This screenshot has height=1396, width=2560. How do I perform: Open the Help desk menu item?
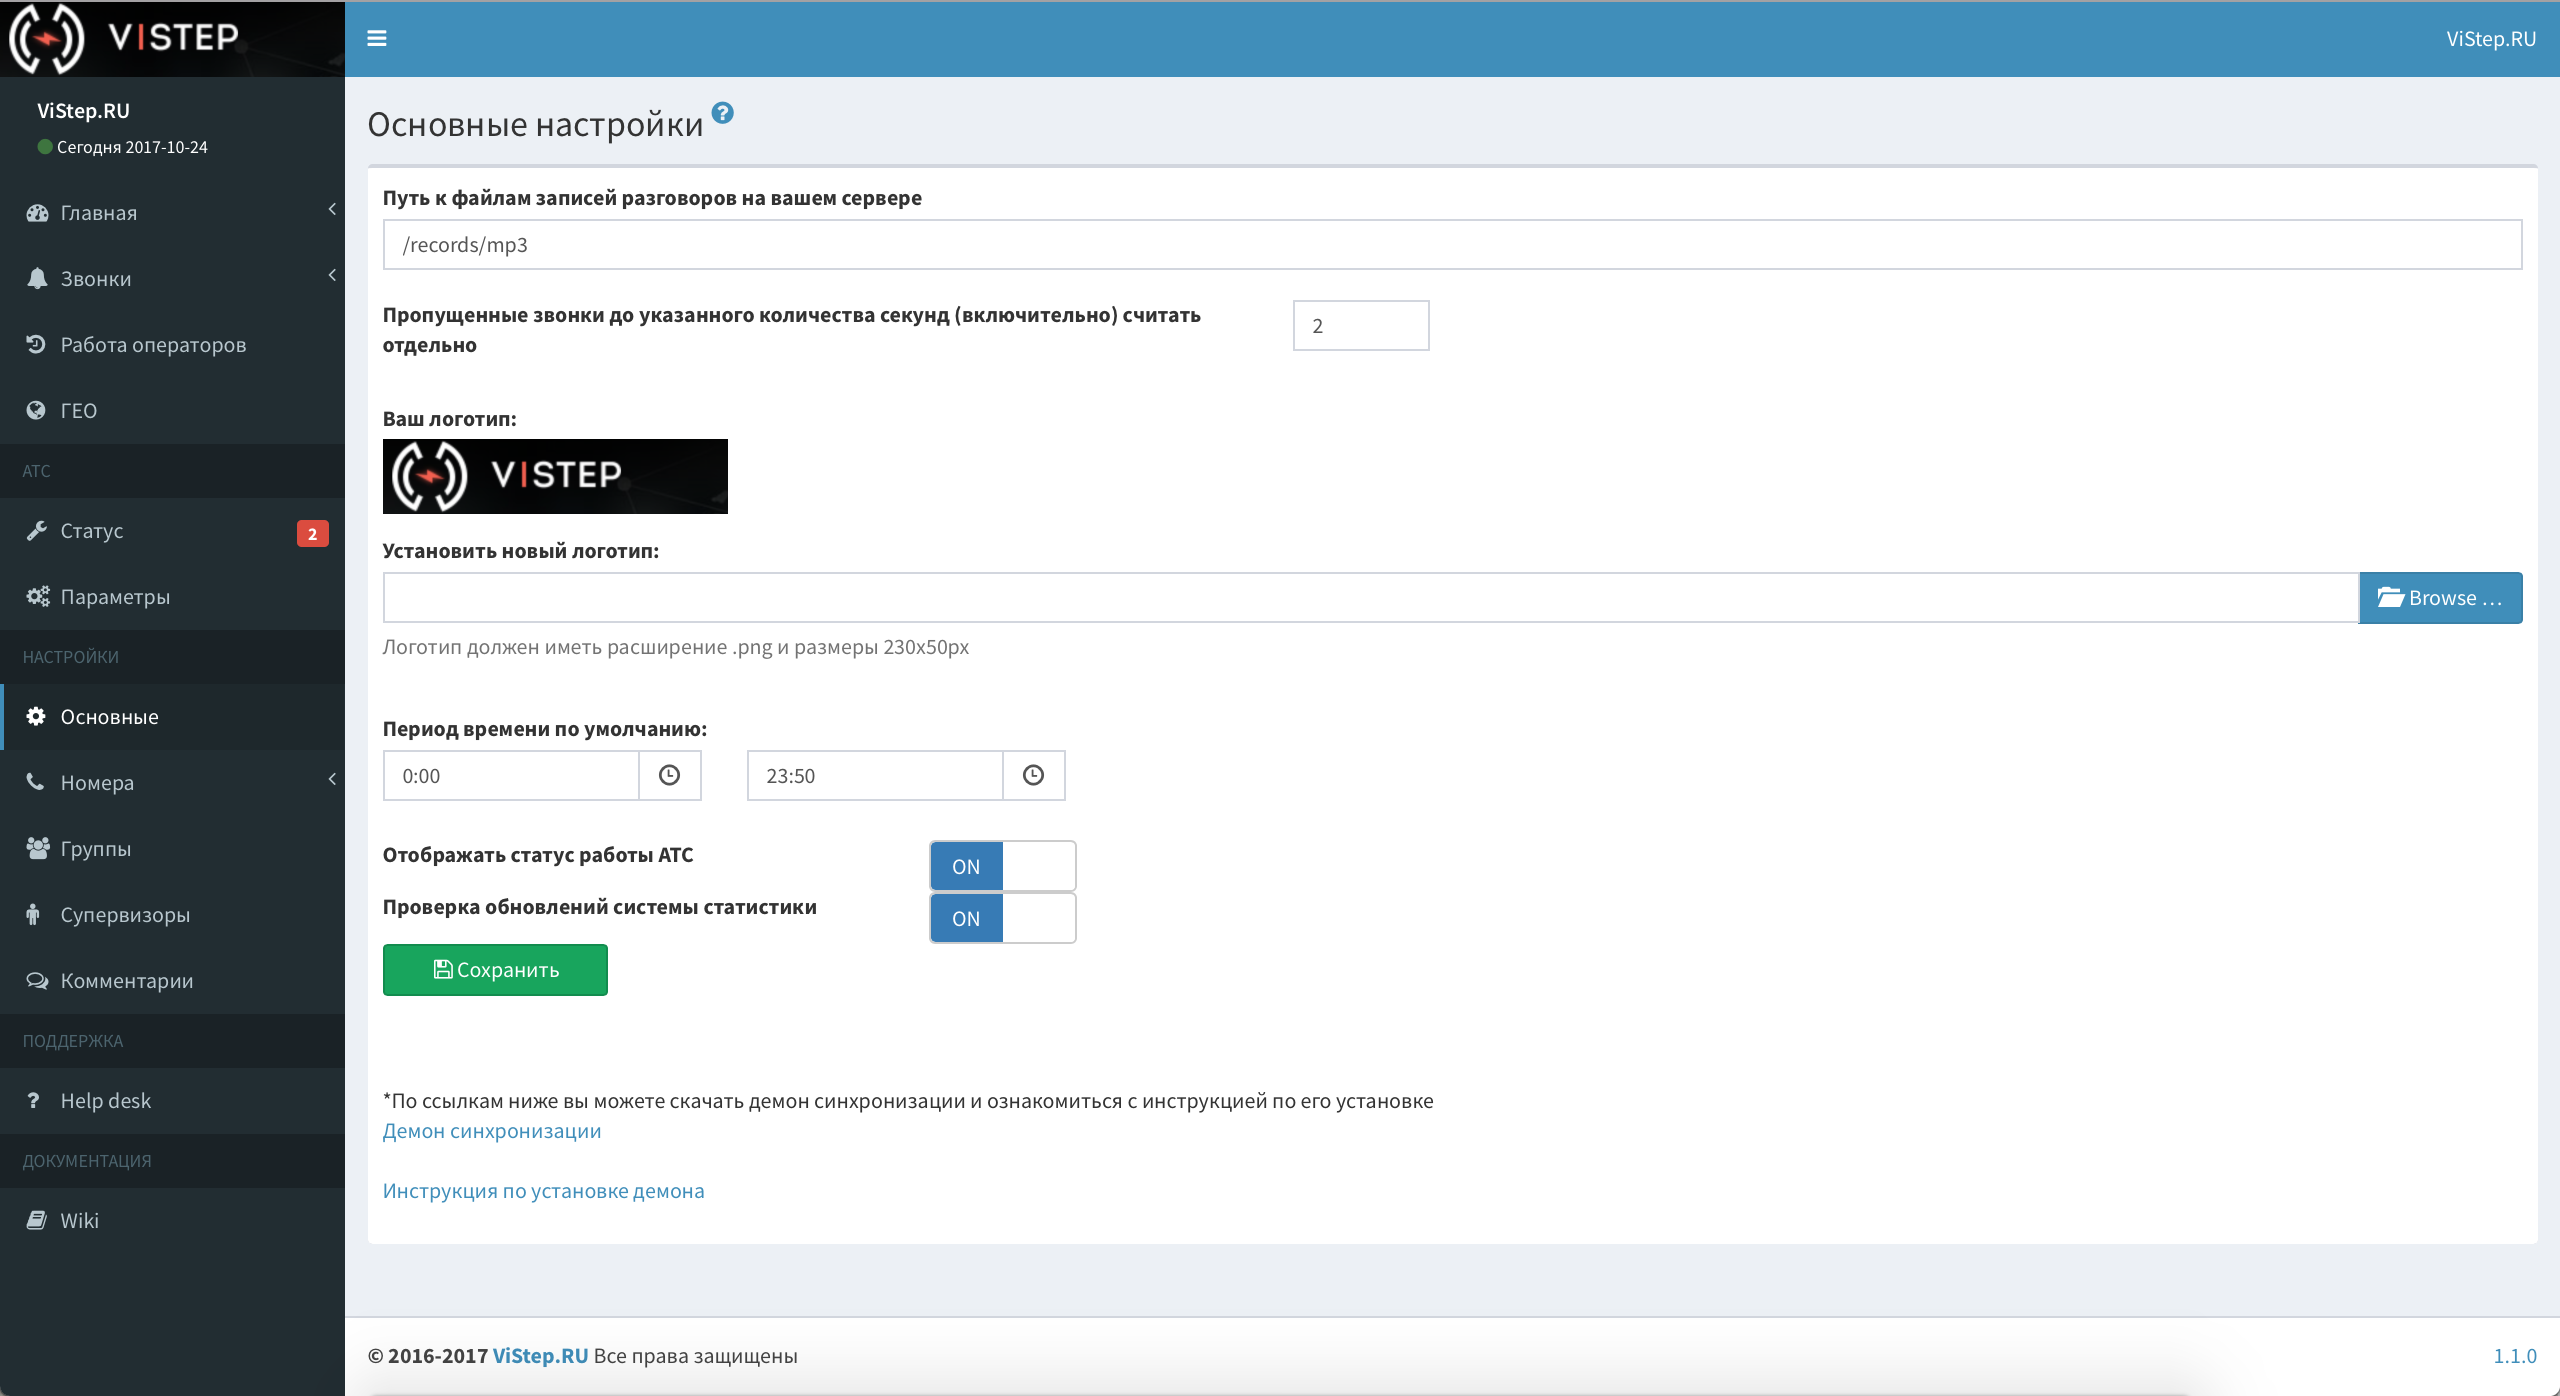[105, 1100]
